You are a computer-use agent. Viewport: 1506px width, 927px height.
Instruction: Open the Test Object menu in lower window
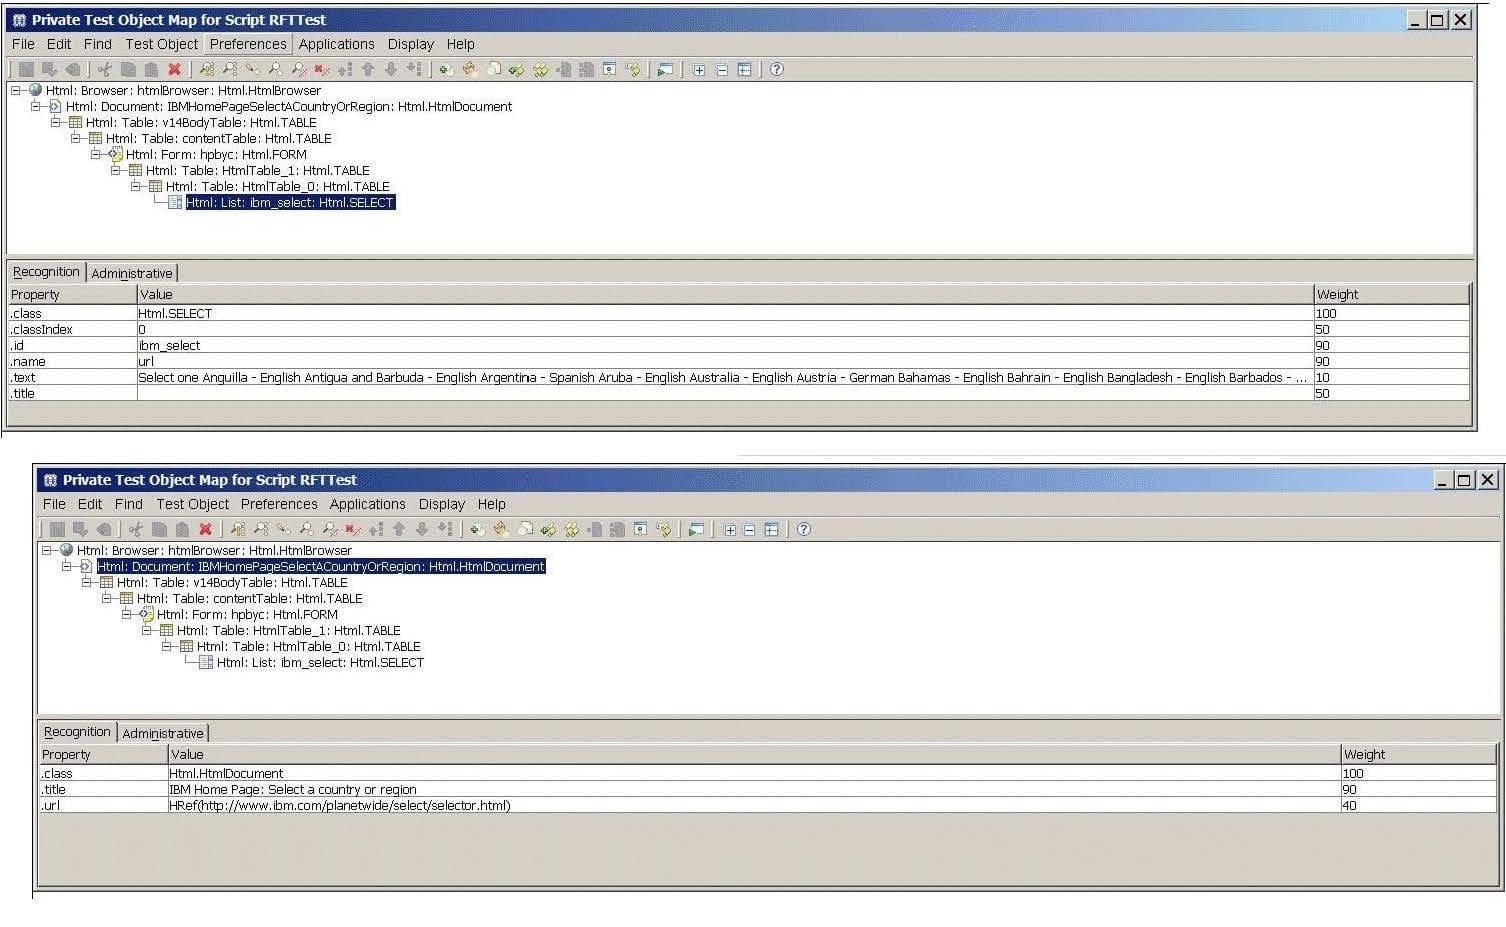pos(192,504)
